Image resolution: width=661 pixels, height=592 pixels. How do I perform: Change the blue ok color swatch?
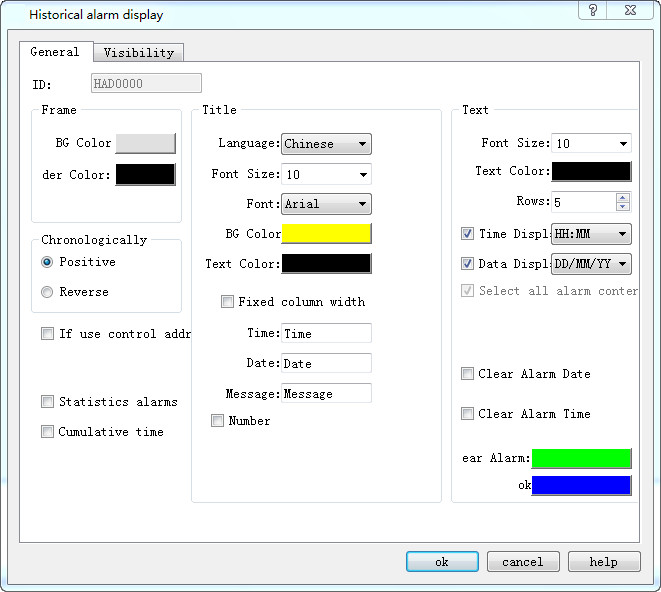pyautogui.click(x=581, y=485)
